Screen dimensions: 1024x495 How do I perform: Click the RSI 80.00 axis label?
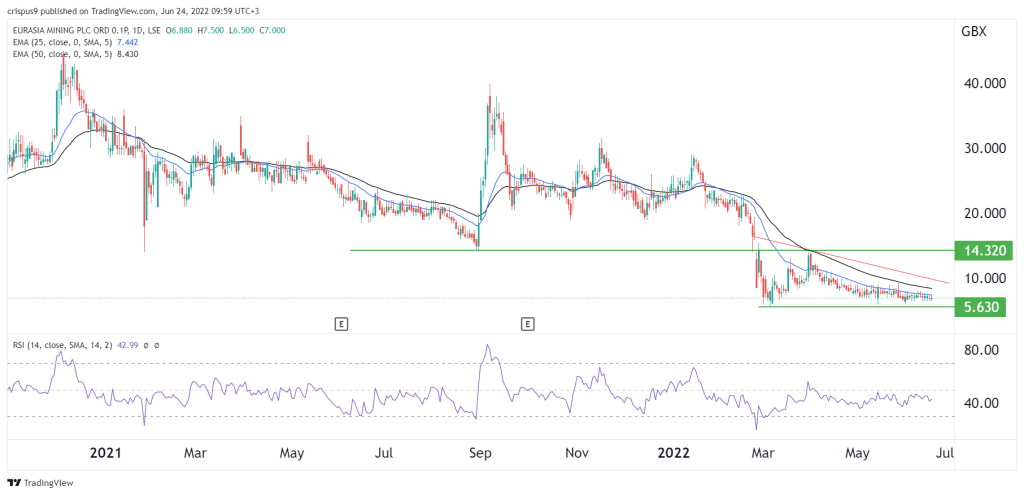(x=980, y=350)
